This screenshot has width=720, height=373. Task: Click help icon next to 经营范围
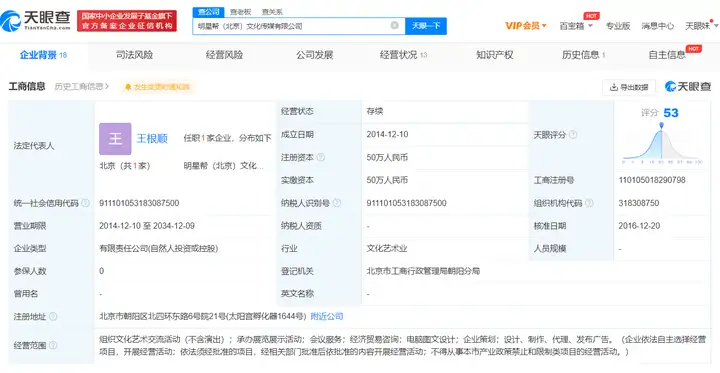point(53,345)
